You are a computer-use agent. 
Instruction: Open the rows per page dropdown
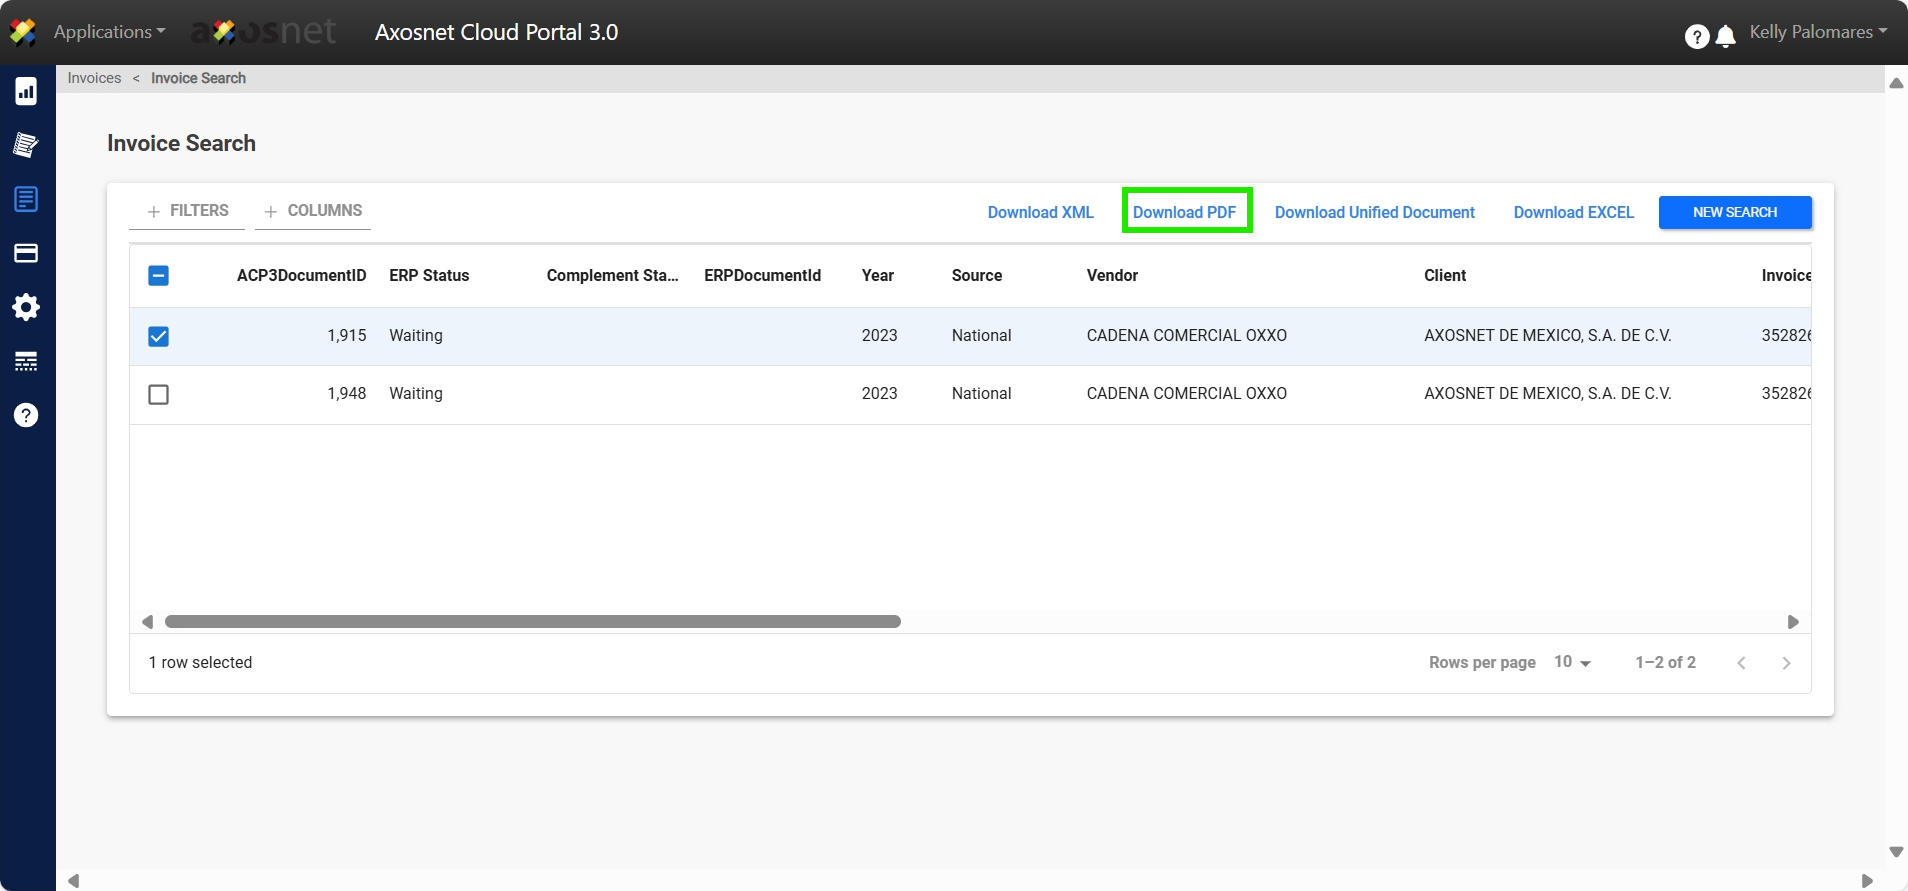coord(1572,662)
